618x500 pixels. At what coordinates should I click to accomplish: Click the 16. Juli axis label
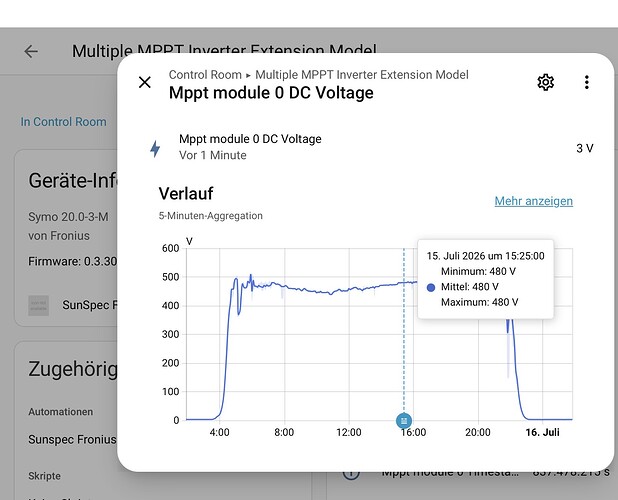pyautogui.click(x=542, y=432)
